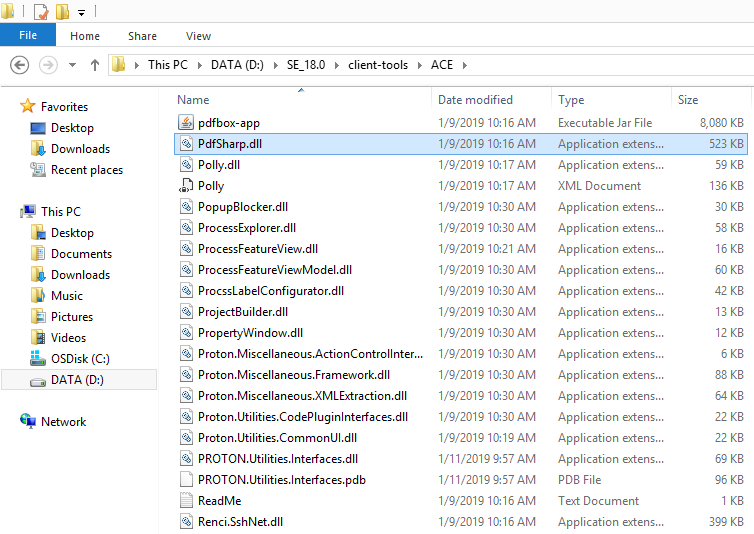Sort files by Size column header
The height and width of the screenshot is (534, 754).
coord(688,100)
